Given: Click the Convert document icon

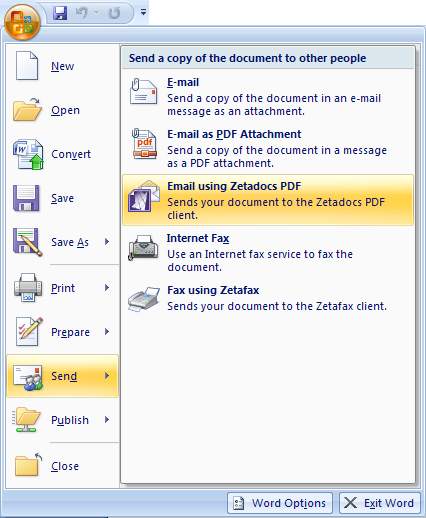Looking at the screenshot, I should tap(28, 154).
